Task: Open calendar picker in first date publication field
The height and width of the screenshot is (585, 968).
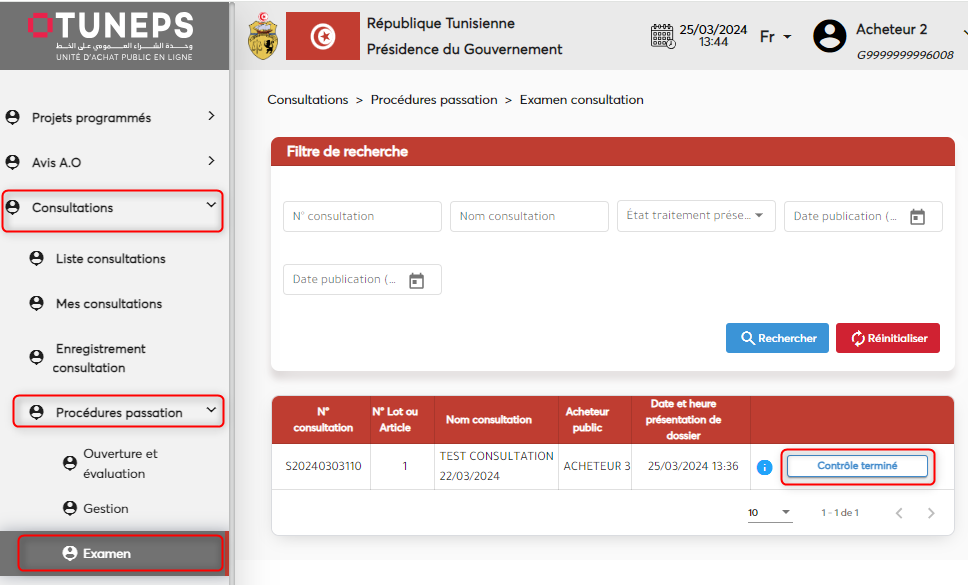Action: point(917,217)
